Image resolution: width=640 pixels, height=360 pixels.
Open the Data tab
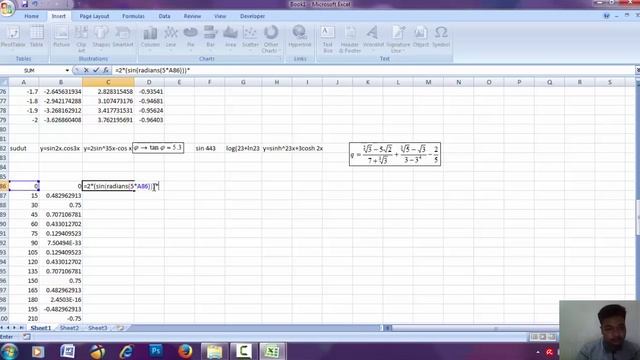pyautogui.click(x=164, y=16)
